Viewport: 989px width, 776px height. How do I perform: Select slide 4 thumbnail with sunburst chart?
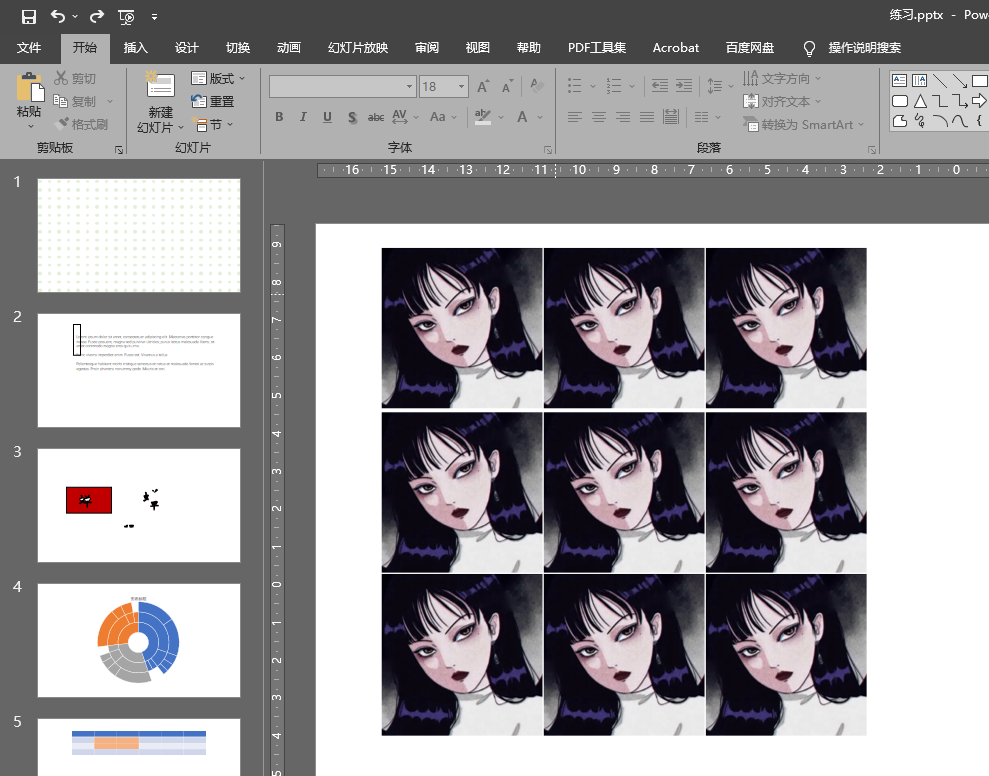click(x=139, y=640)
